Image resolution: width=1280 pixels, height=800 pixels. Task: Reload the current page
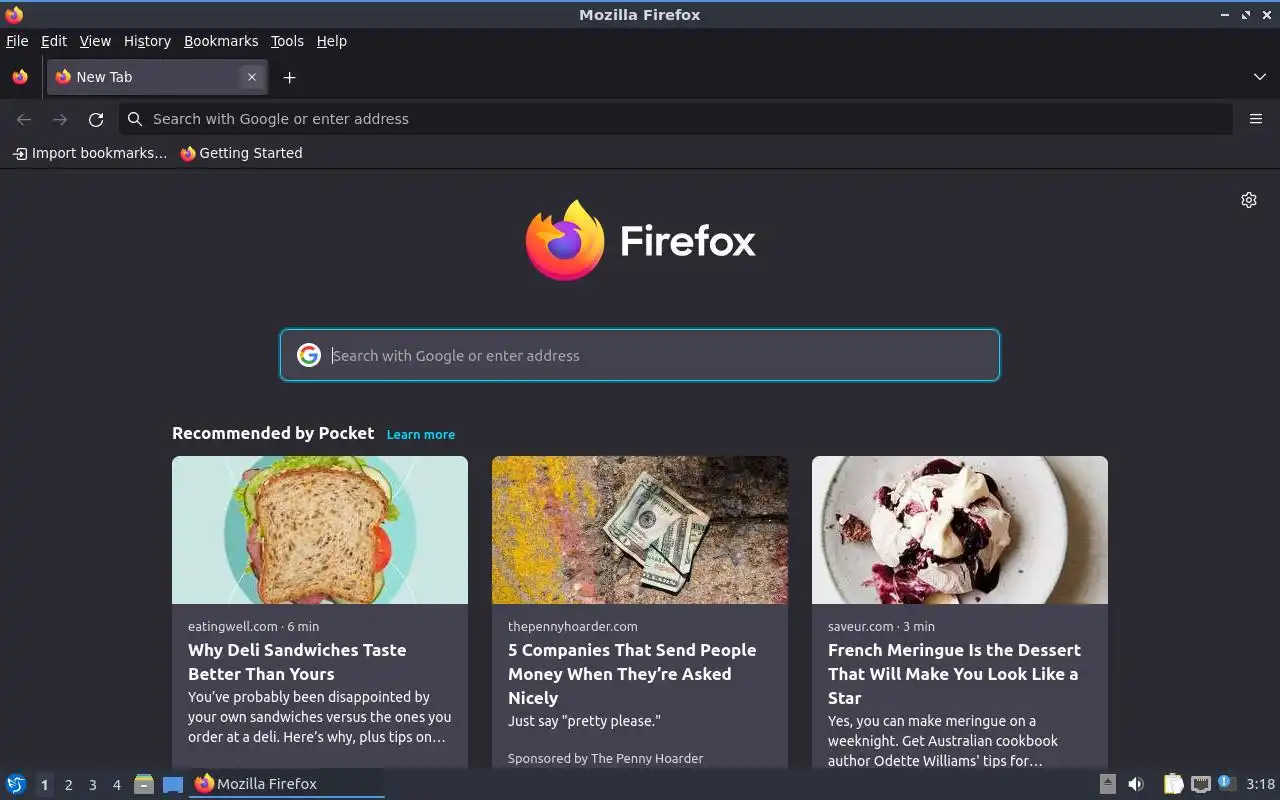(96, 119)
